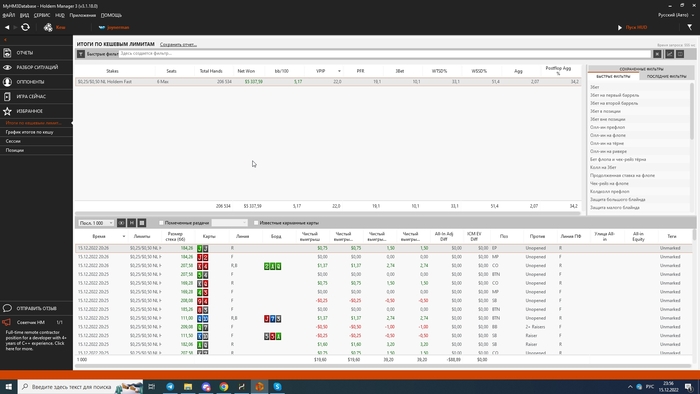Click the player name icon in the toolbar

click(x=102, y=27)
